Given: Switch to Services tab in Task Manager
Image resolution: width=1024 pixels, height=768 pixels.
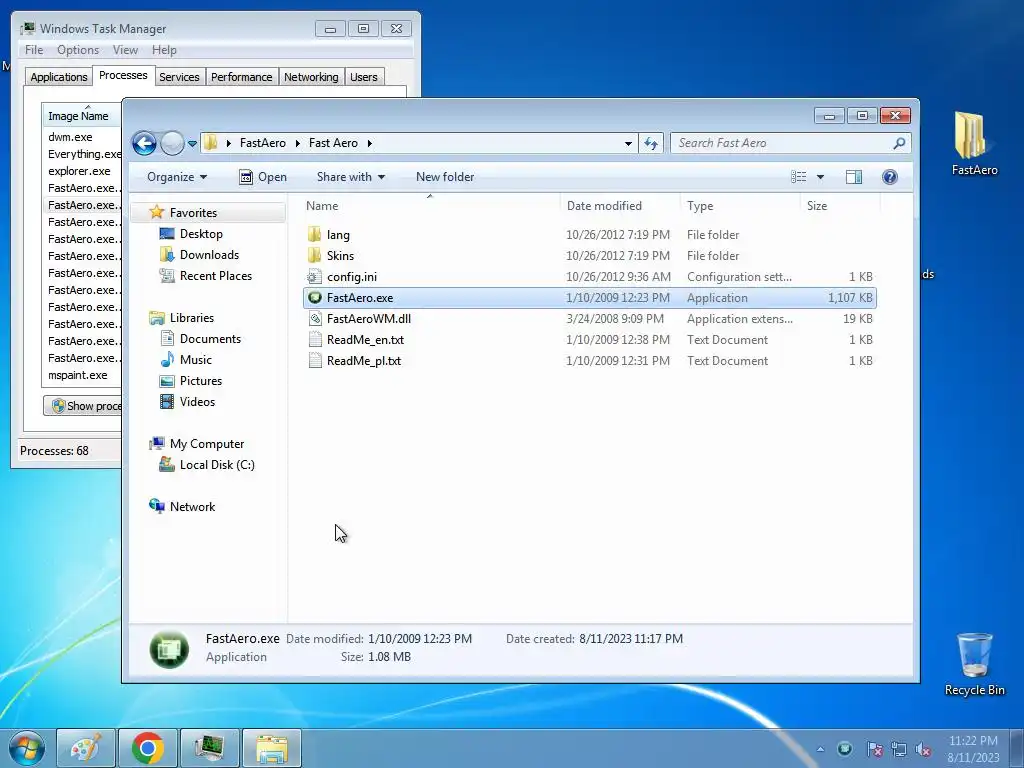Looking at the screenshot, I should (x=179, y=77).
